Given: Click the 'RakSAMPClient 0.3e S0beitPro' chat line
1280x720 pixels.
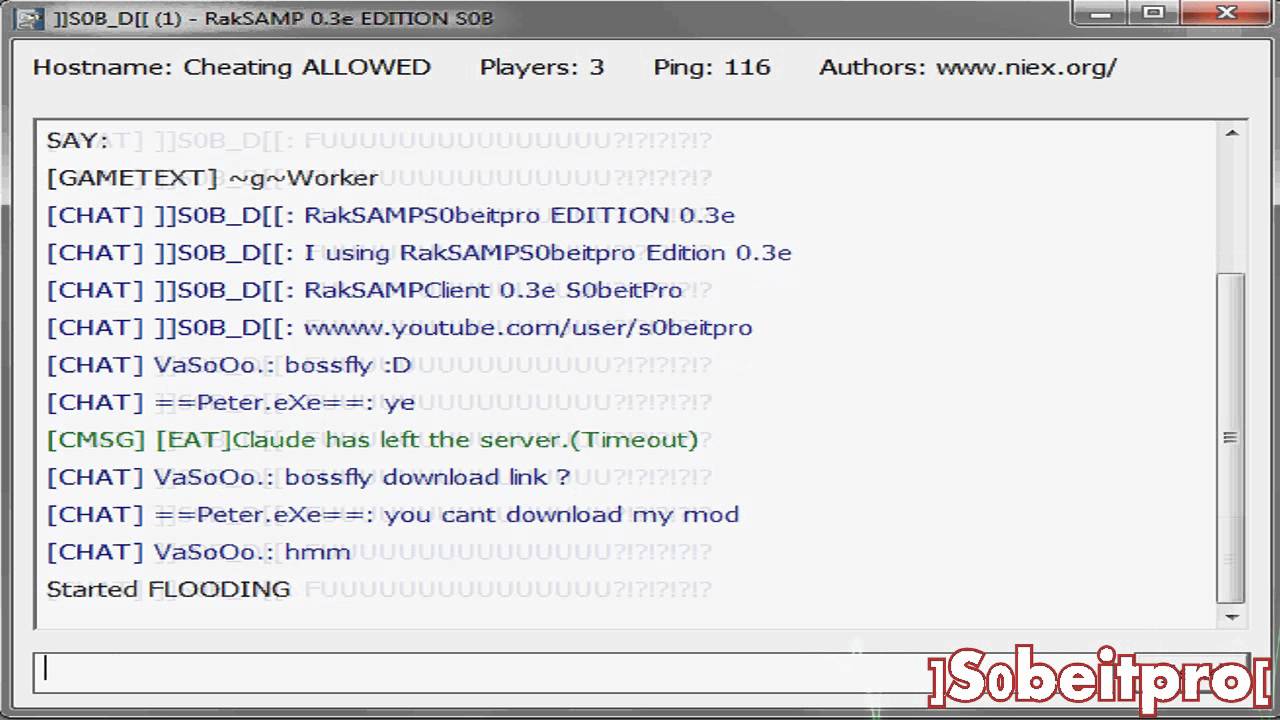Looking at the screenshot, I should coord(364,290).
